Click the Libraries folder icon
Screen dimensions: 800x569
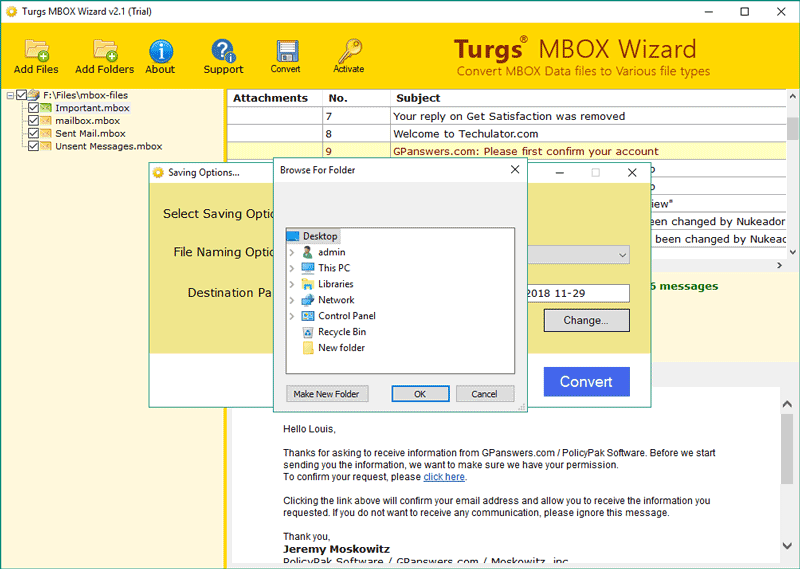(308, 284)
